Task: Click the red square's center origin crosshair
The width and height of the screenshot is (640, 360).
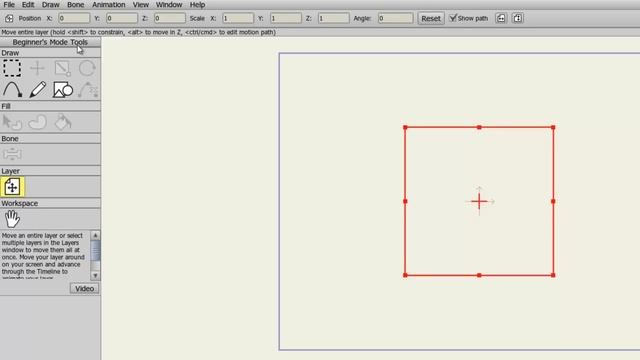Action: pos(479,201)
